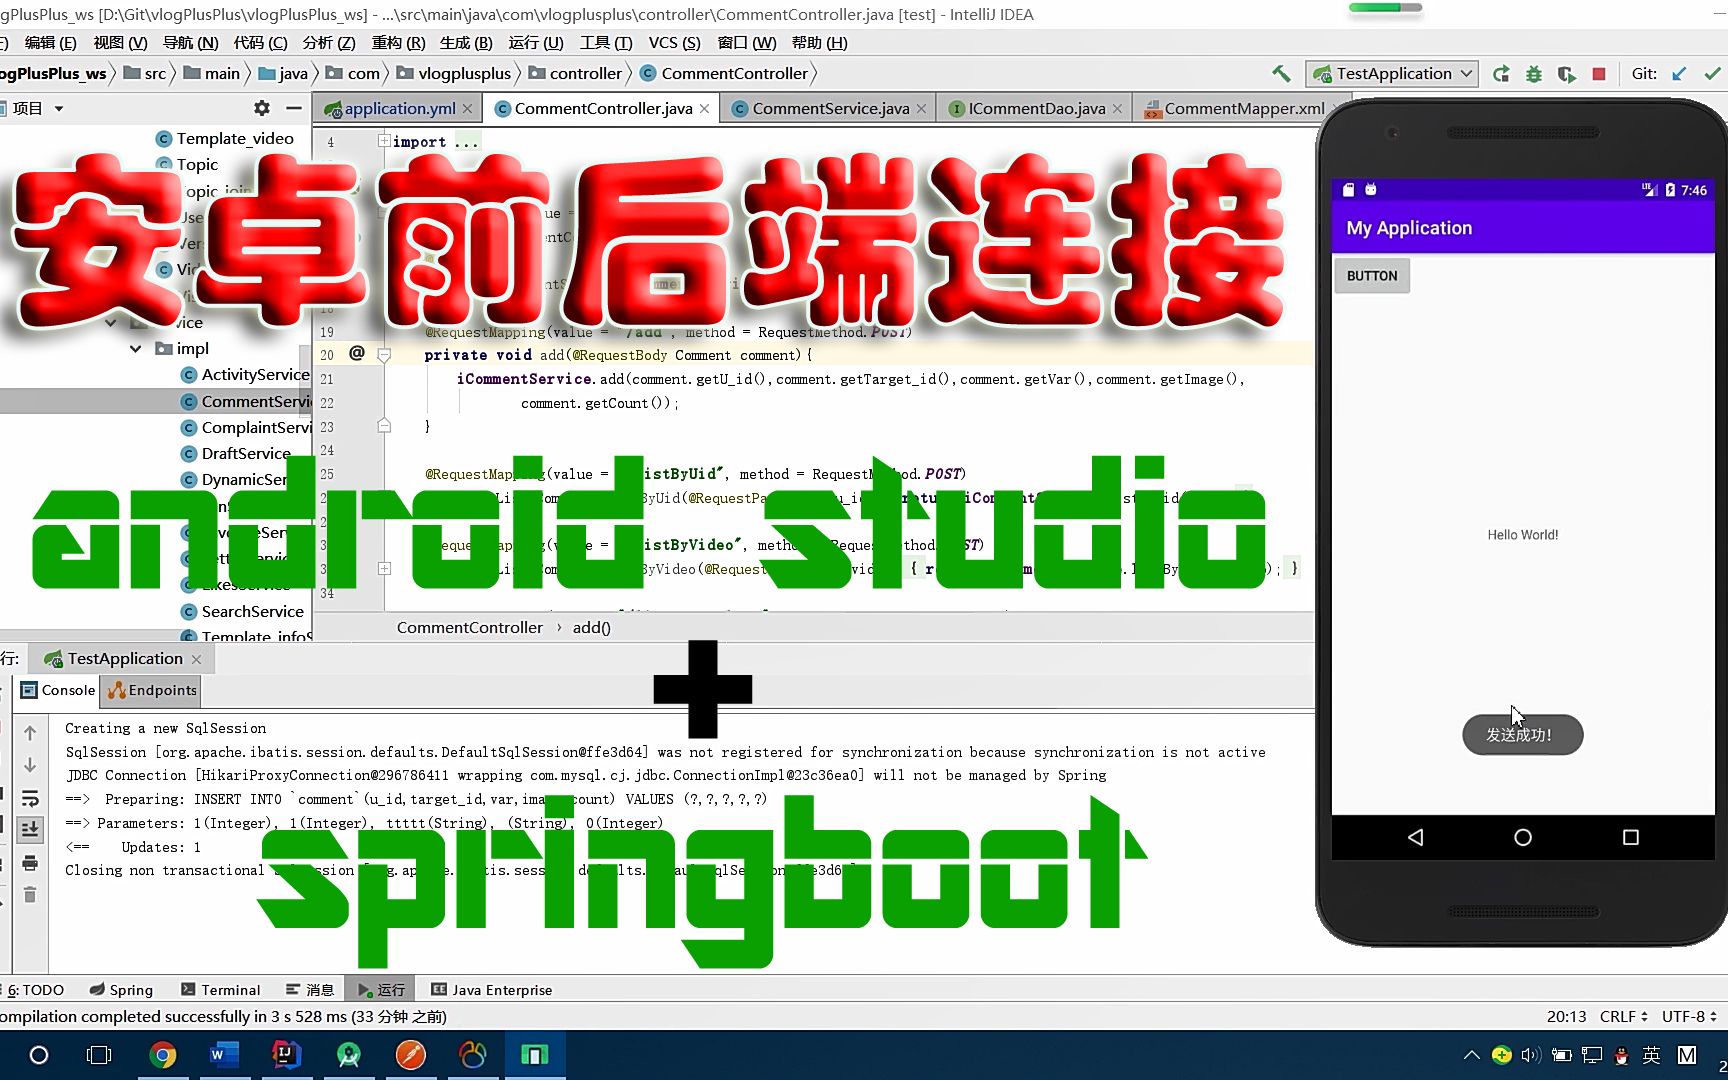Open the 重构 (R) menu
The height and width of the screenshot is (1080, 1728).
pos(398,43)
